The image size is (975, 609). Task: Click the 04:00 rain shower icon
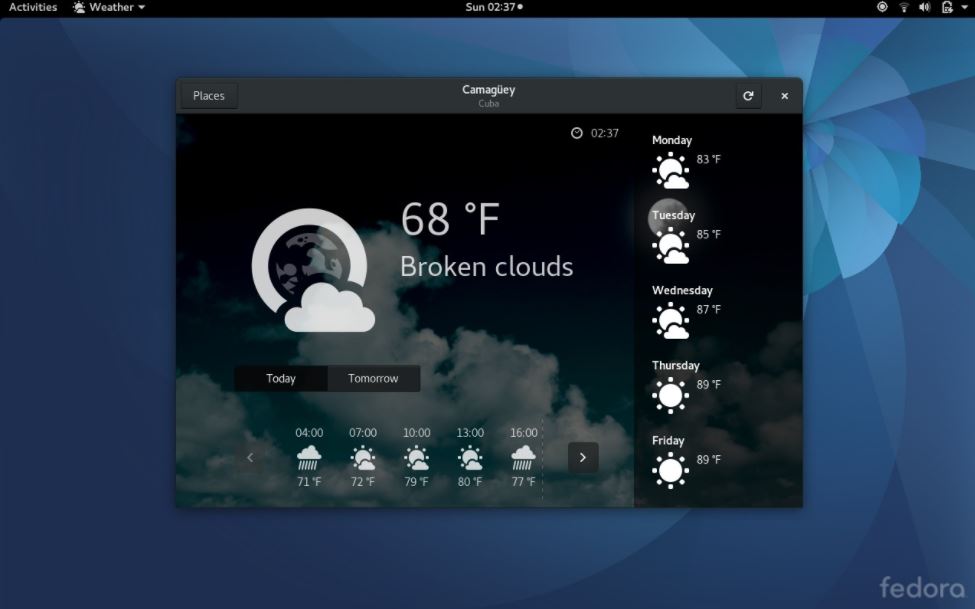[309, 458]
